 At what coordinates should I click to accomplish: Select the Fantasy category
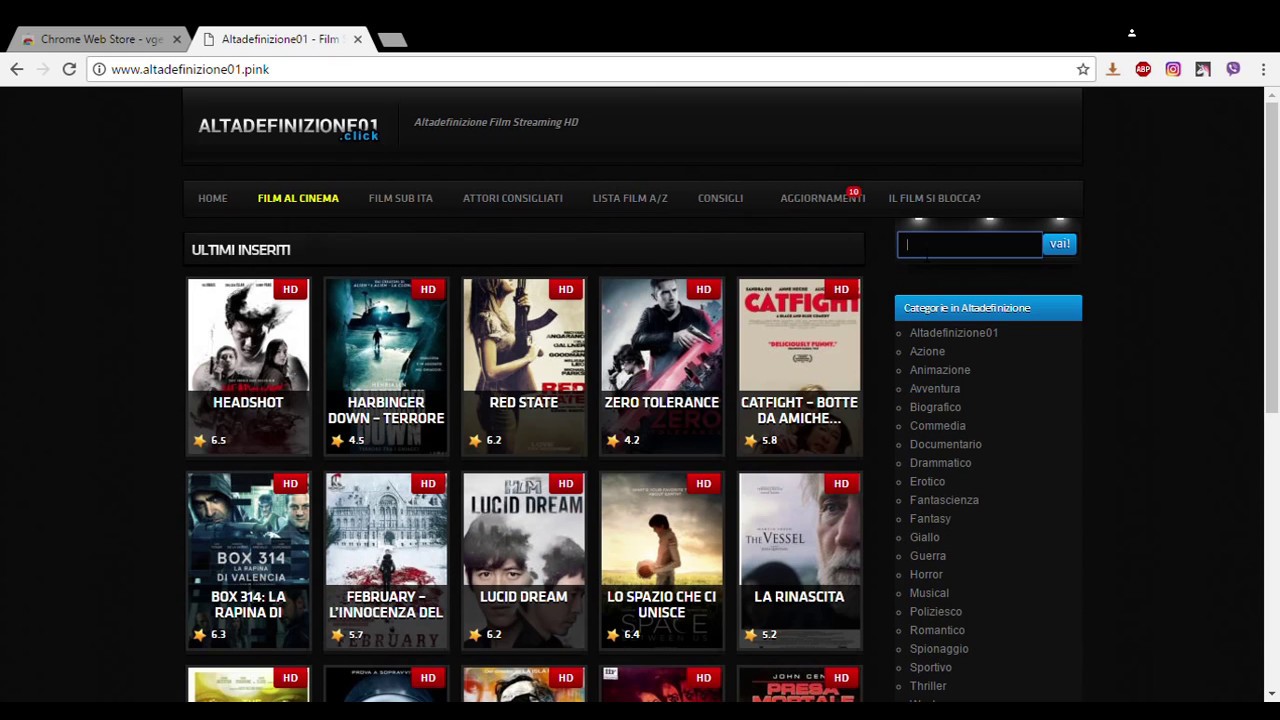[930, 519]
